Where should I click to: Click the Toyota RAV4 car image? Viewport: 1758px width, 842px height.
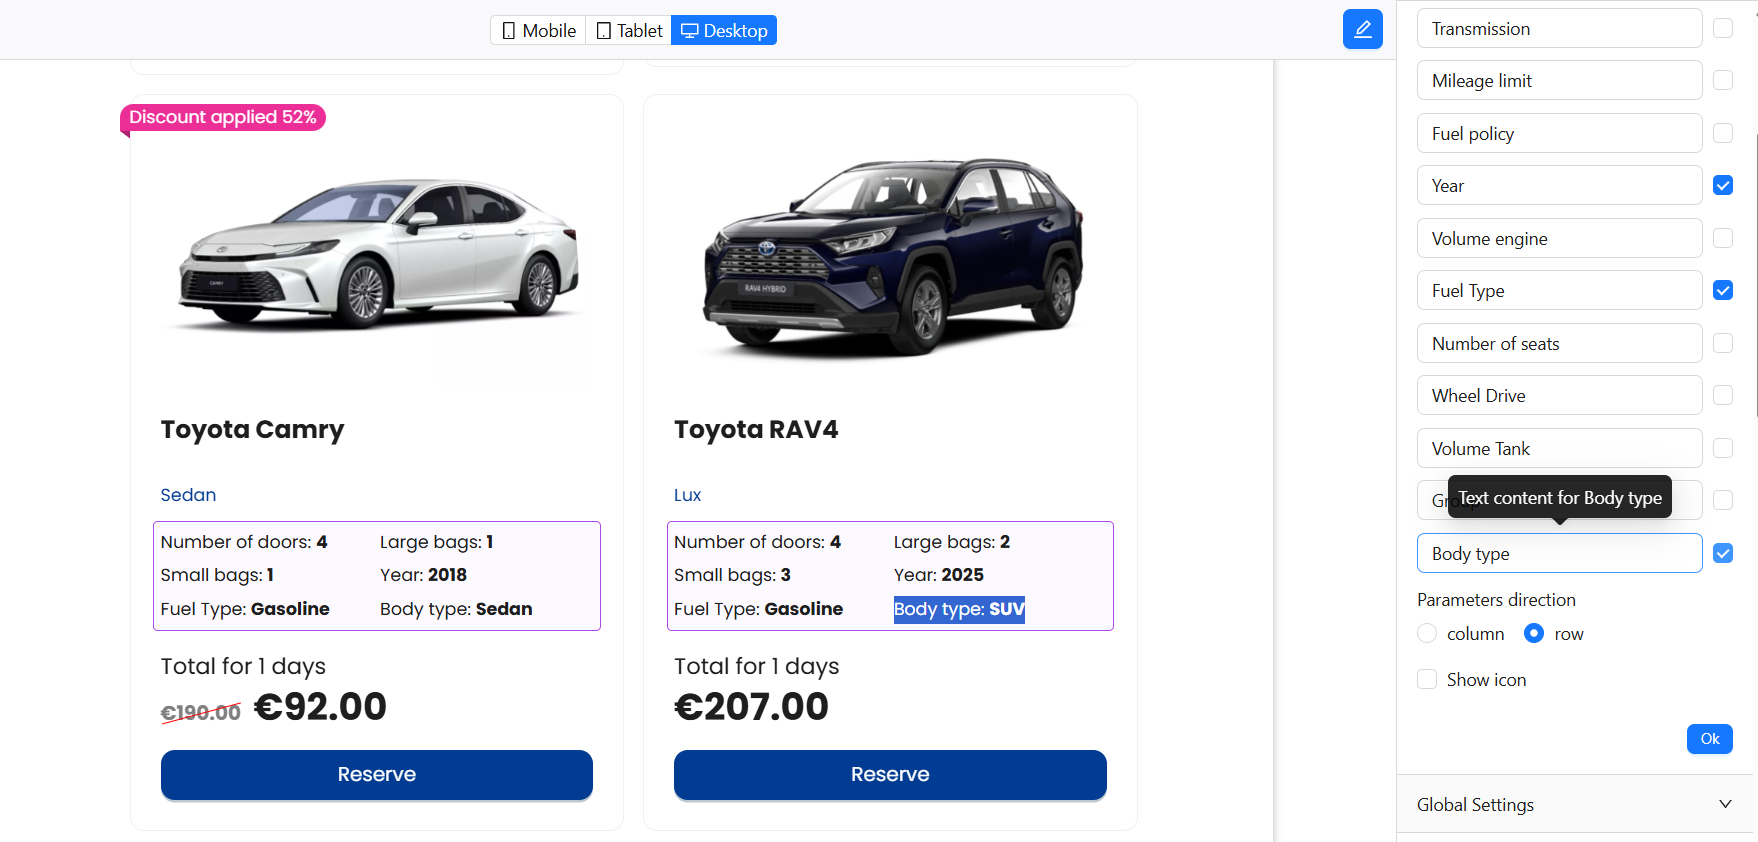pyautogui.click(x=890, y=255)
